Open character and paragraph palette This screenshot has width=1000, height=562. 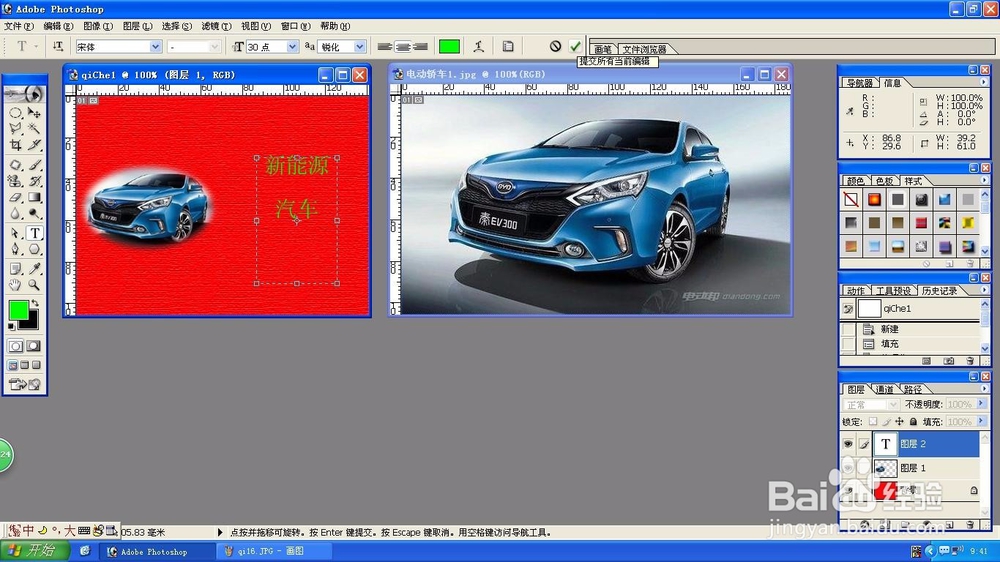pyautogui.click(x=508, y=47)
